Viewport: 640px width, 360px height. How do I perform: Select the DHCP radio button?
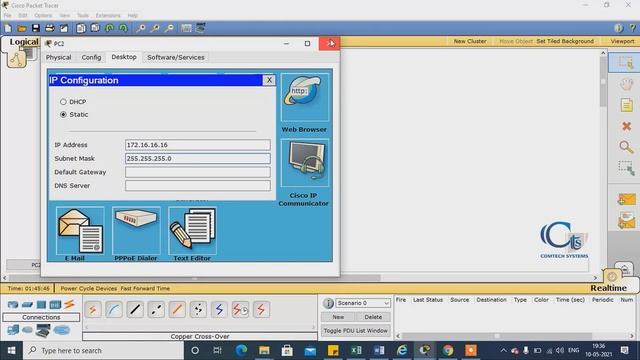coord(63,102)
